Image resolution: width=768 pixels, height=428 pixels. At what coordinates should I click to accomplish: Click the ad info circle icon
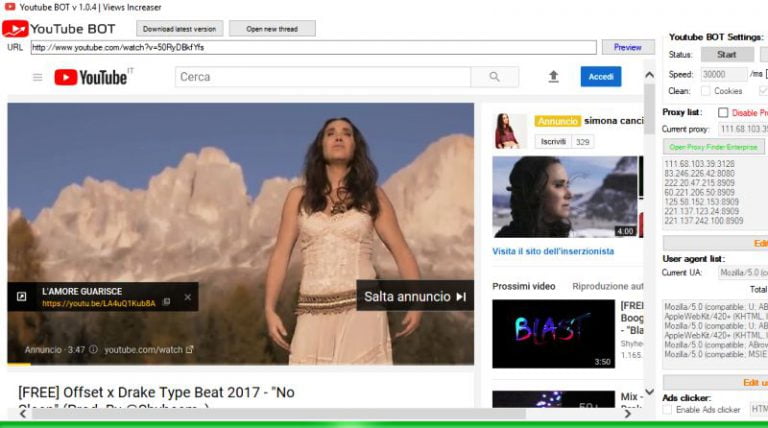click(93, 350)
